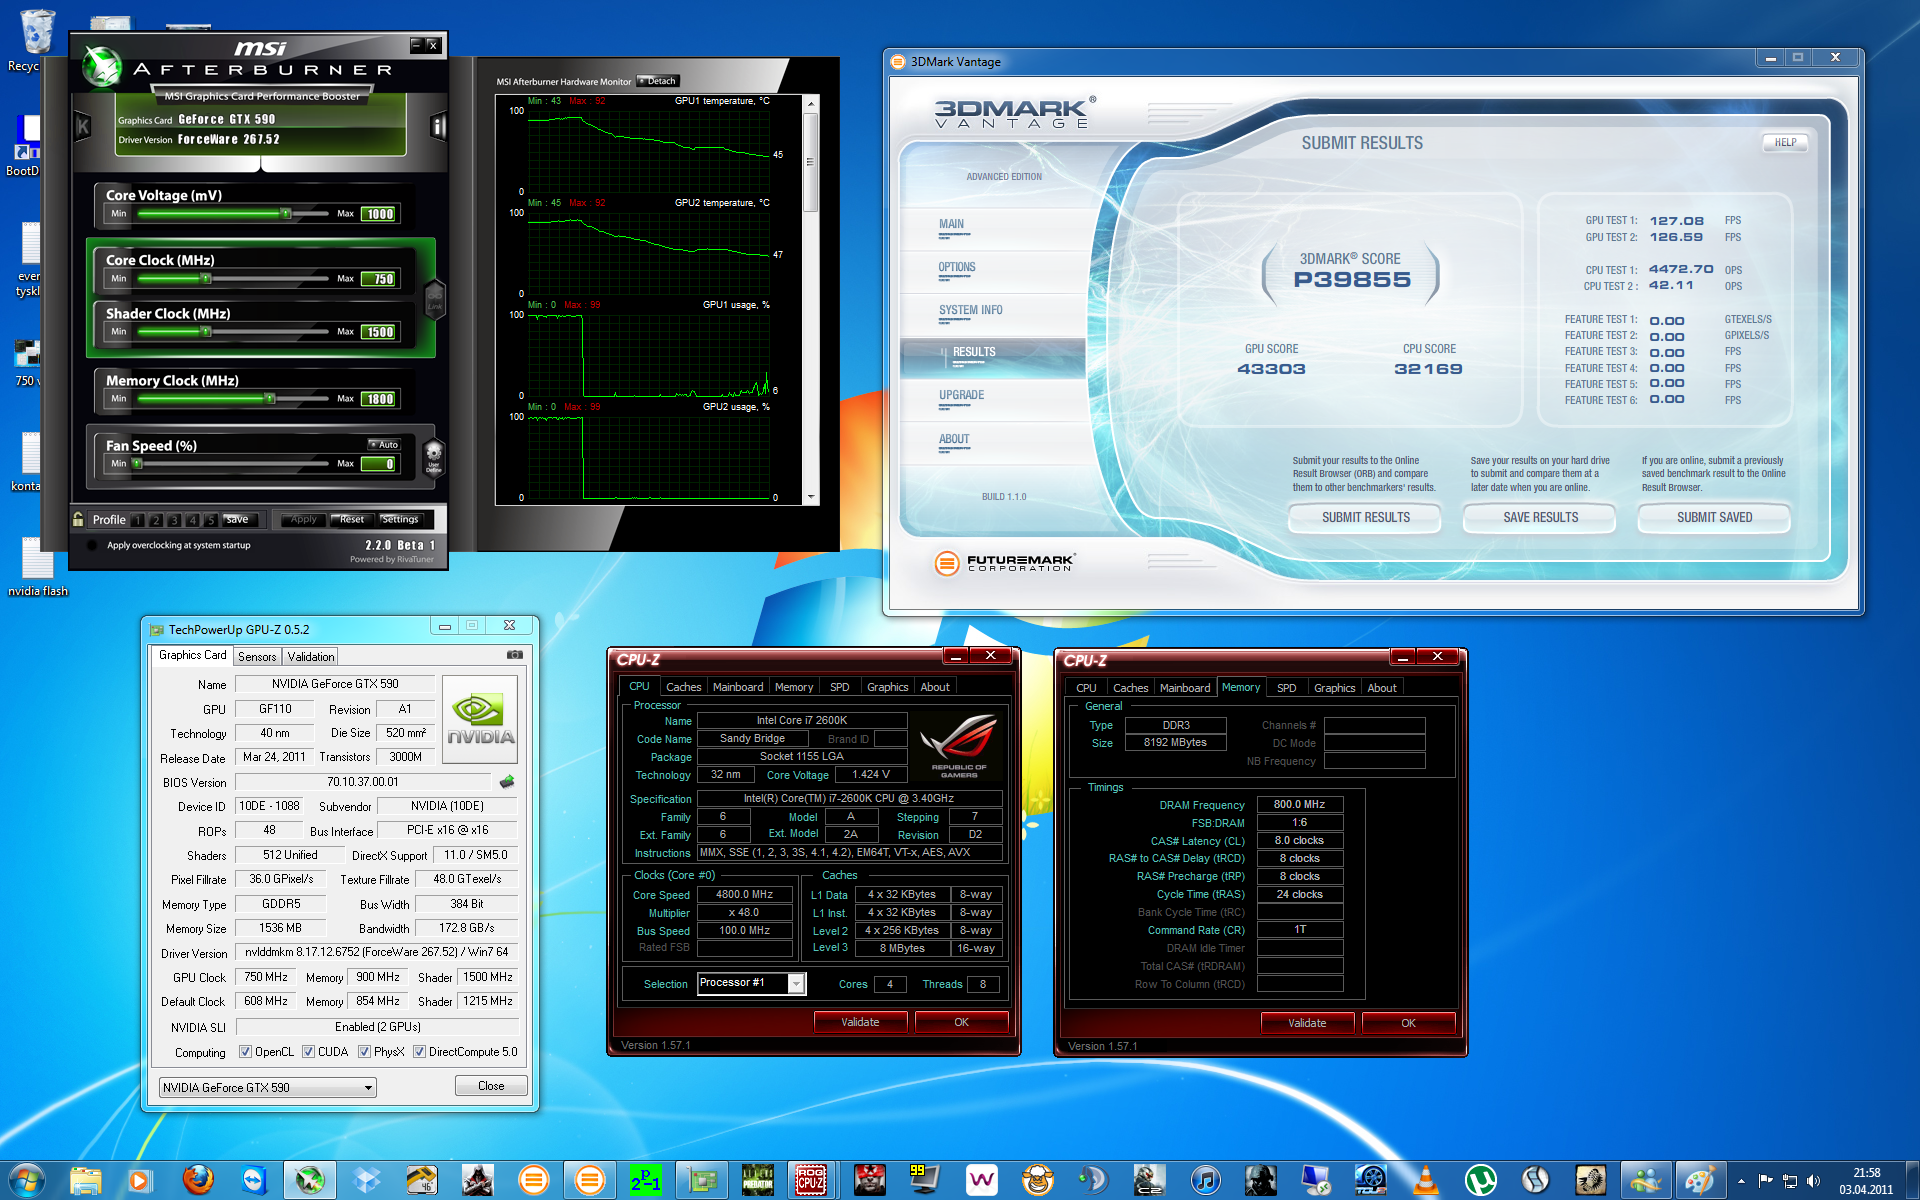Switch to the Mainboard tab in left CPU-Z
The width and height of the screenshot is (1920, 1200).
(738, 687)
